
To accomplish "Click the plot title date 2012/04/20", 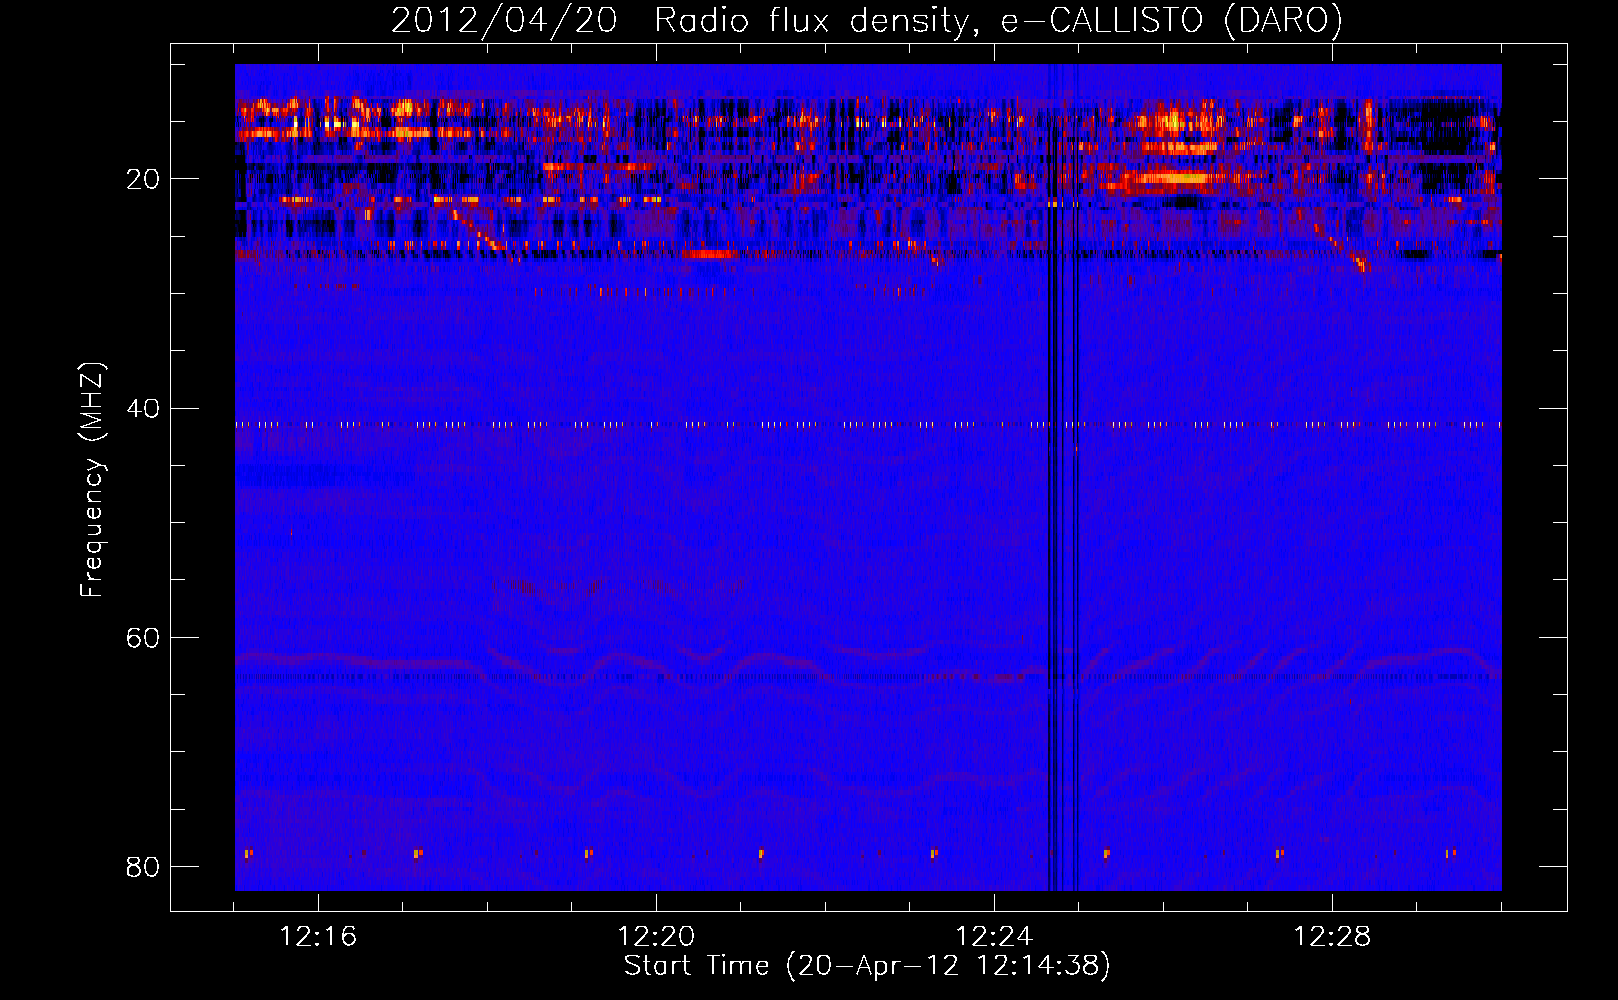I will [x=504, y=21].
